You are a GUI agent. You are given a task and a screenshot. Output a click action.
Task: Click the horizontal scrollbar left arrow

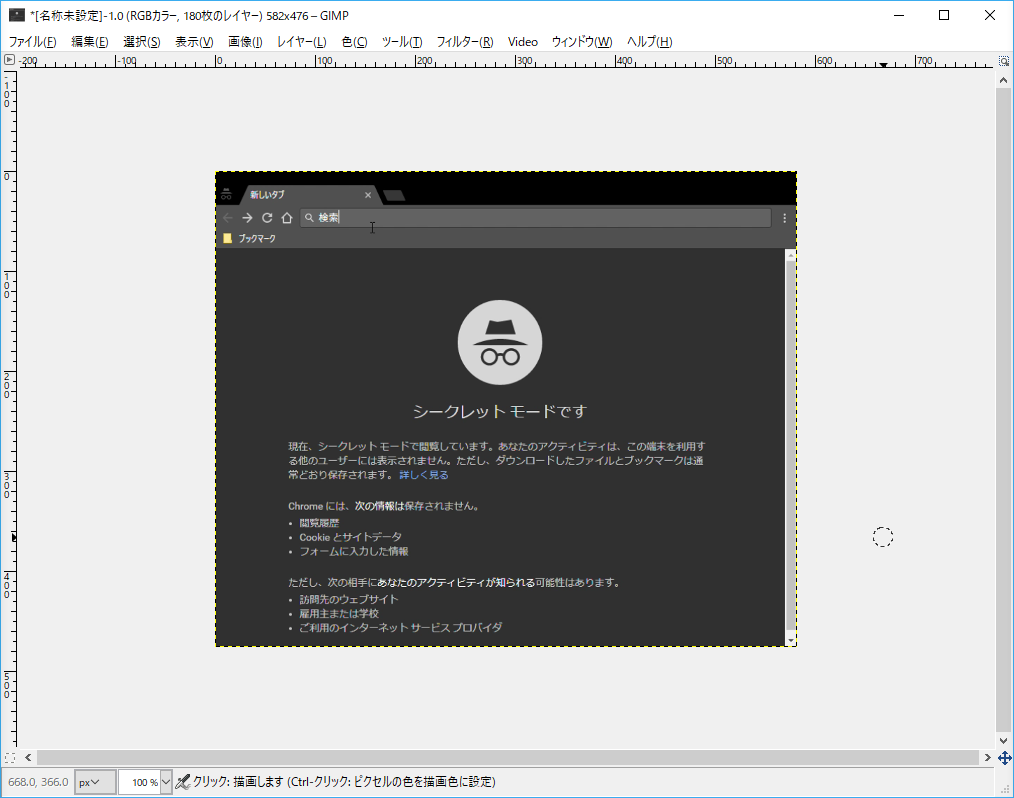tap(28, 757)
